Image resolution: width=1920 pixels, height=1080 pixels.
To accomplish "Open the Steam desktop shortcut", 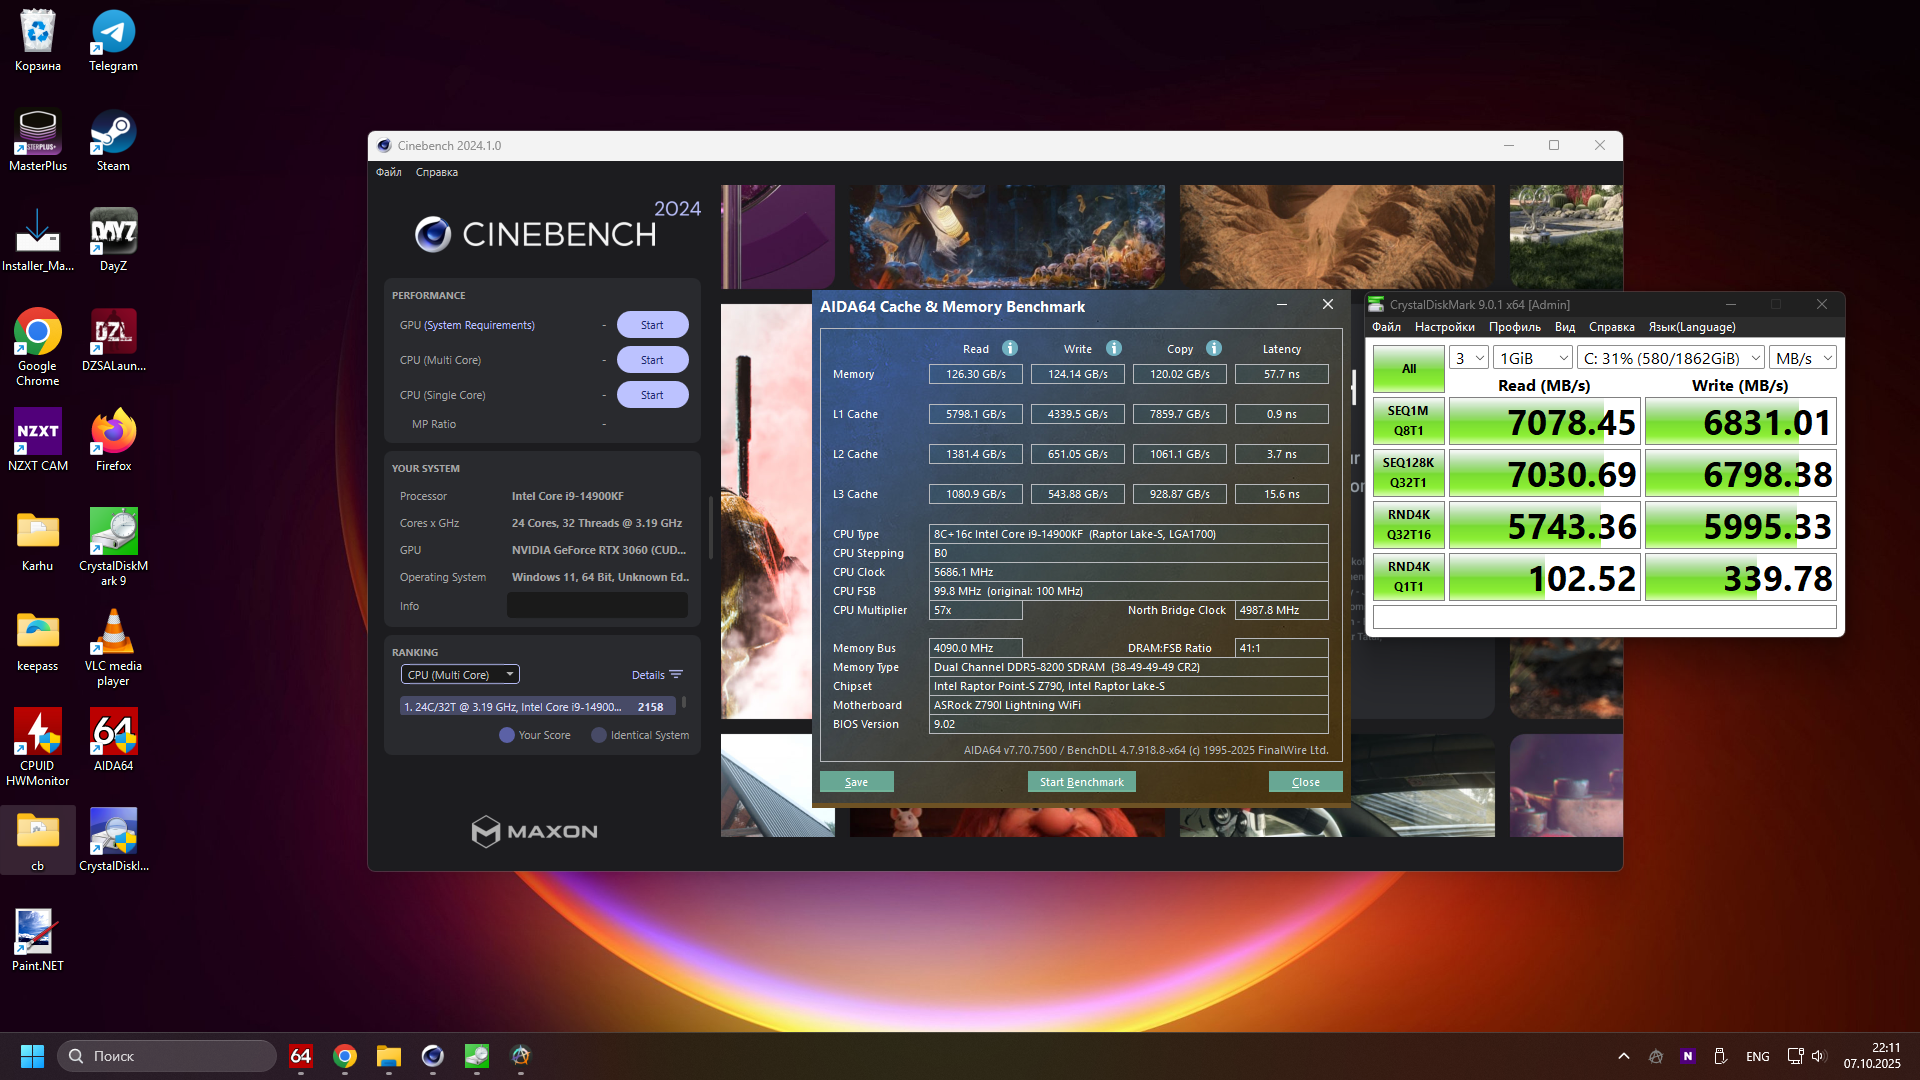I will pos(113,132).
